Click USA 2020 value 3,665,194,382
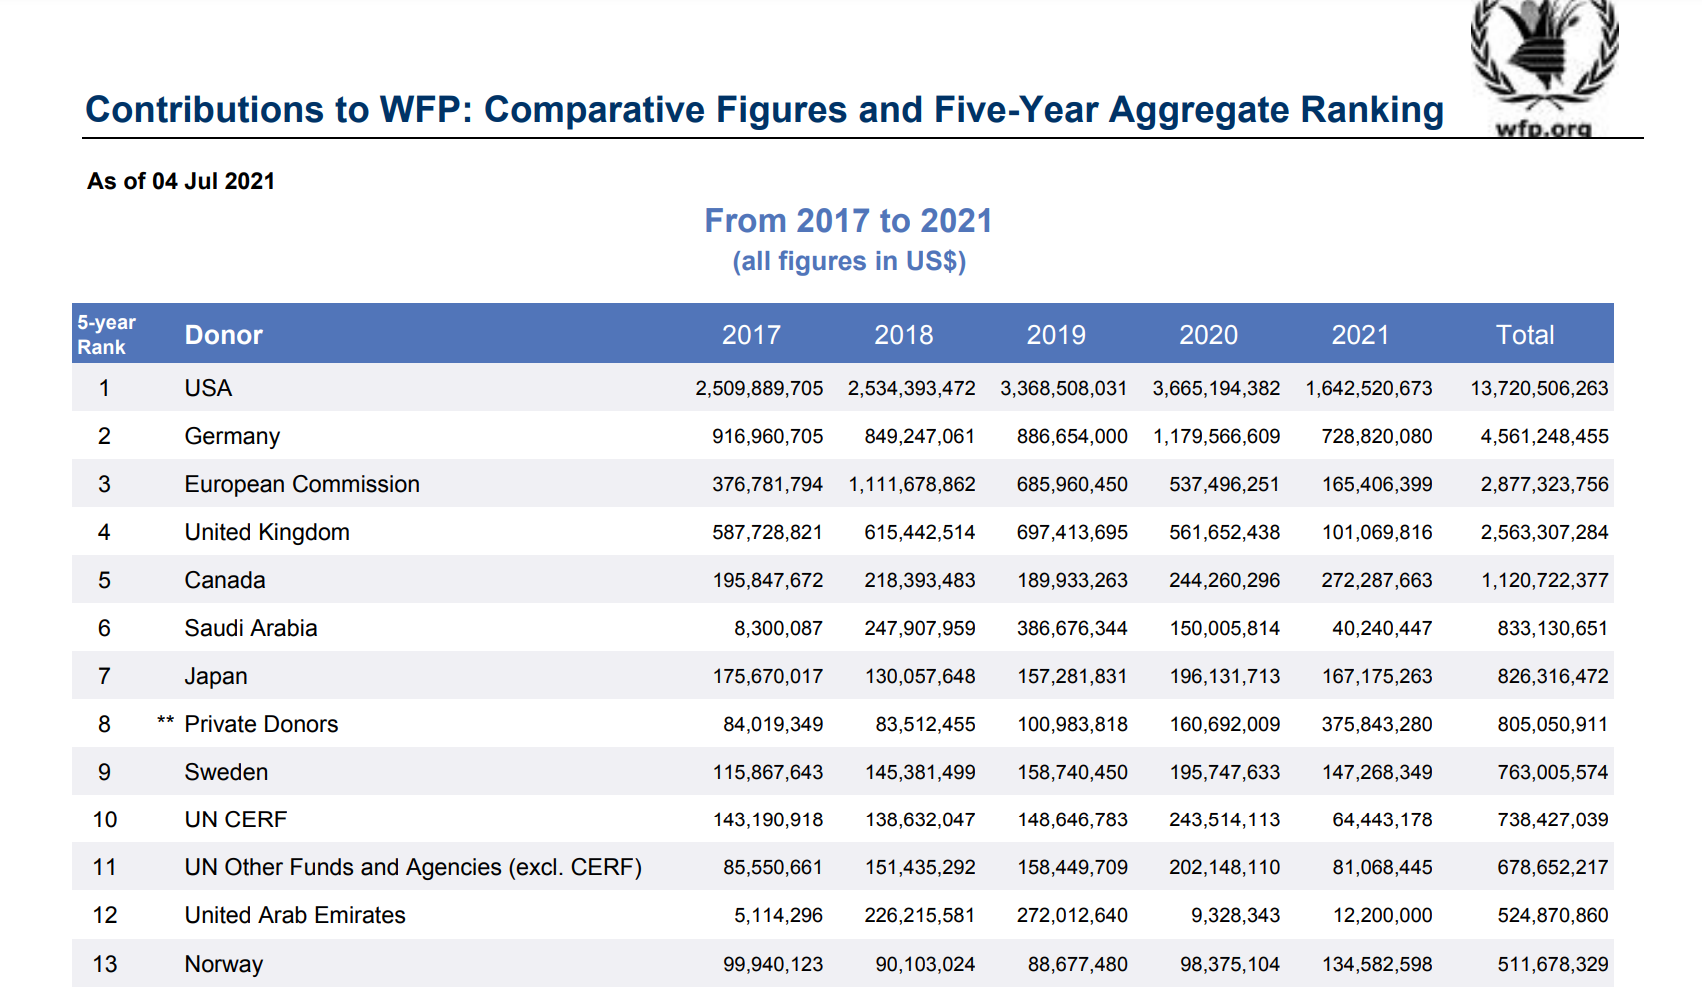 1216,388
